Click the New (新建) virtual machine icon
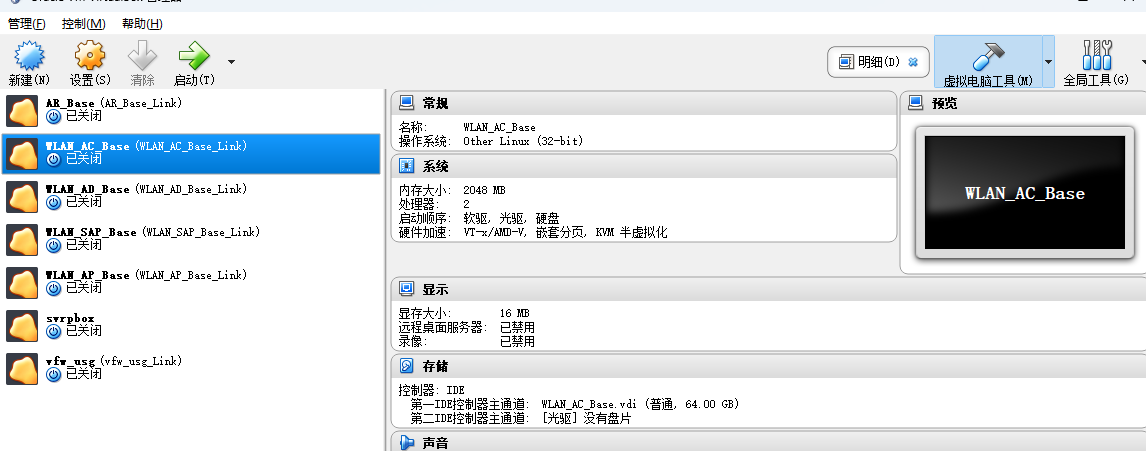1146x451 pixels. click(28, 57)
